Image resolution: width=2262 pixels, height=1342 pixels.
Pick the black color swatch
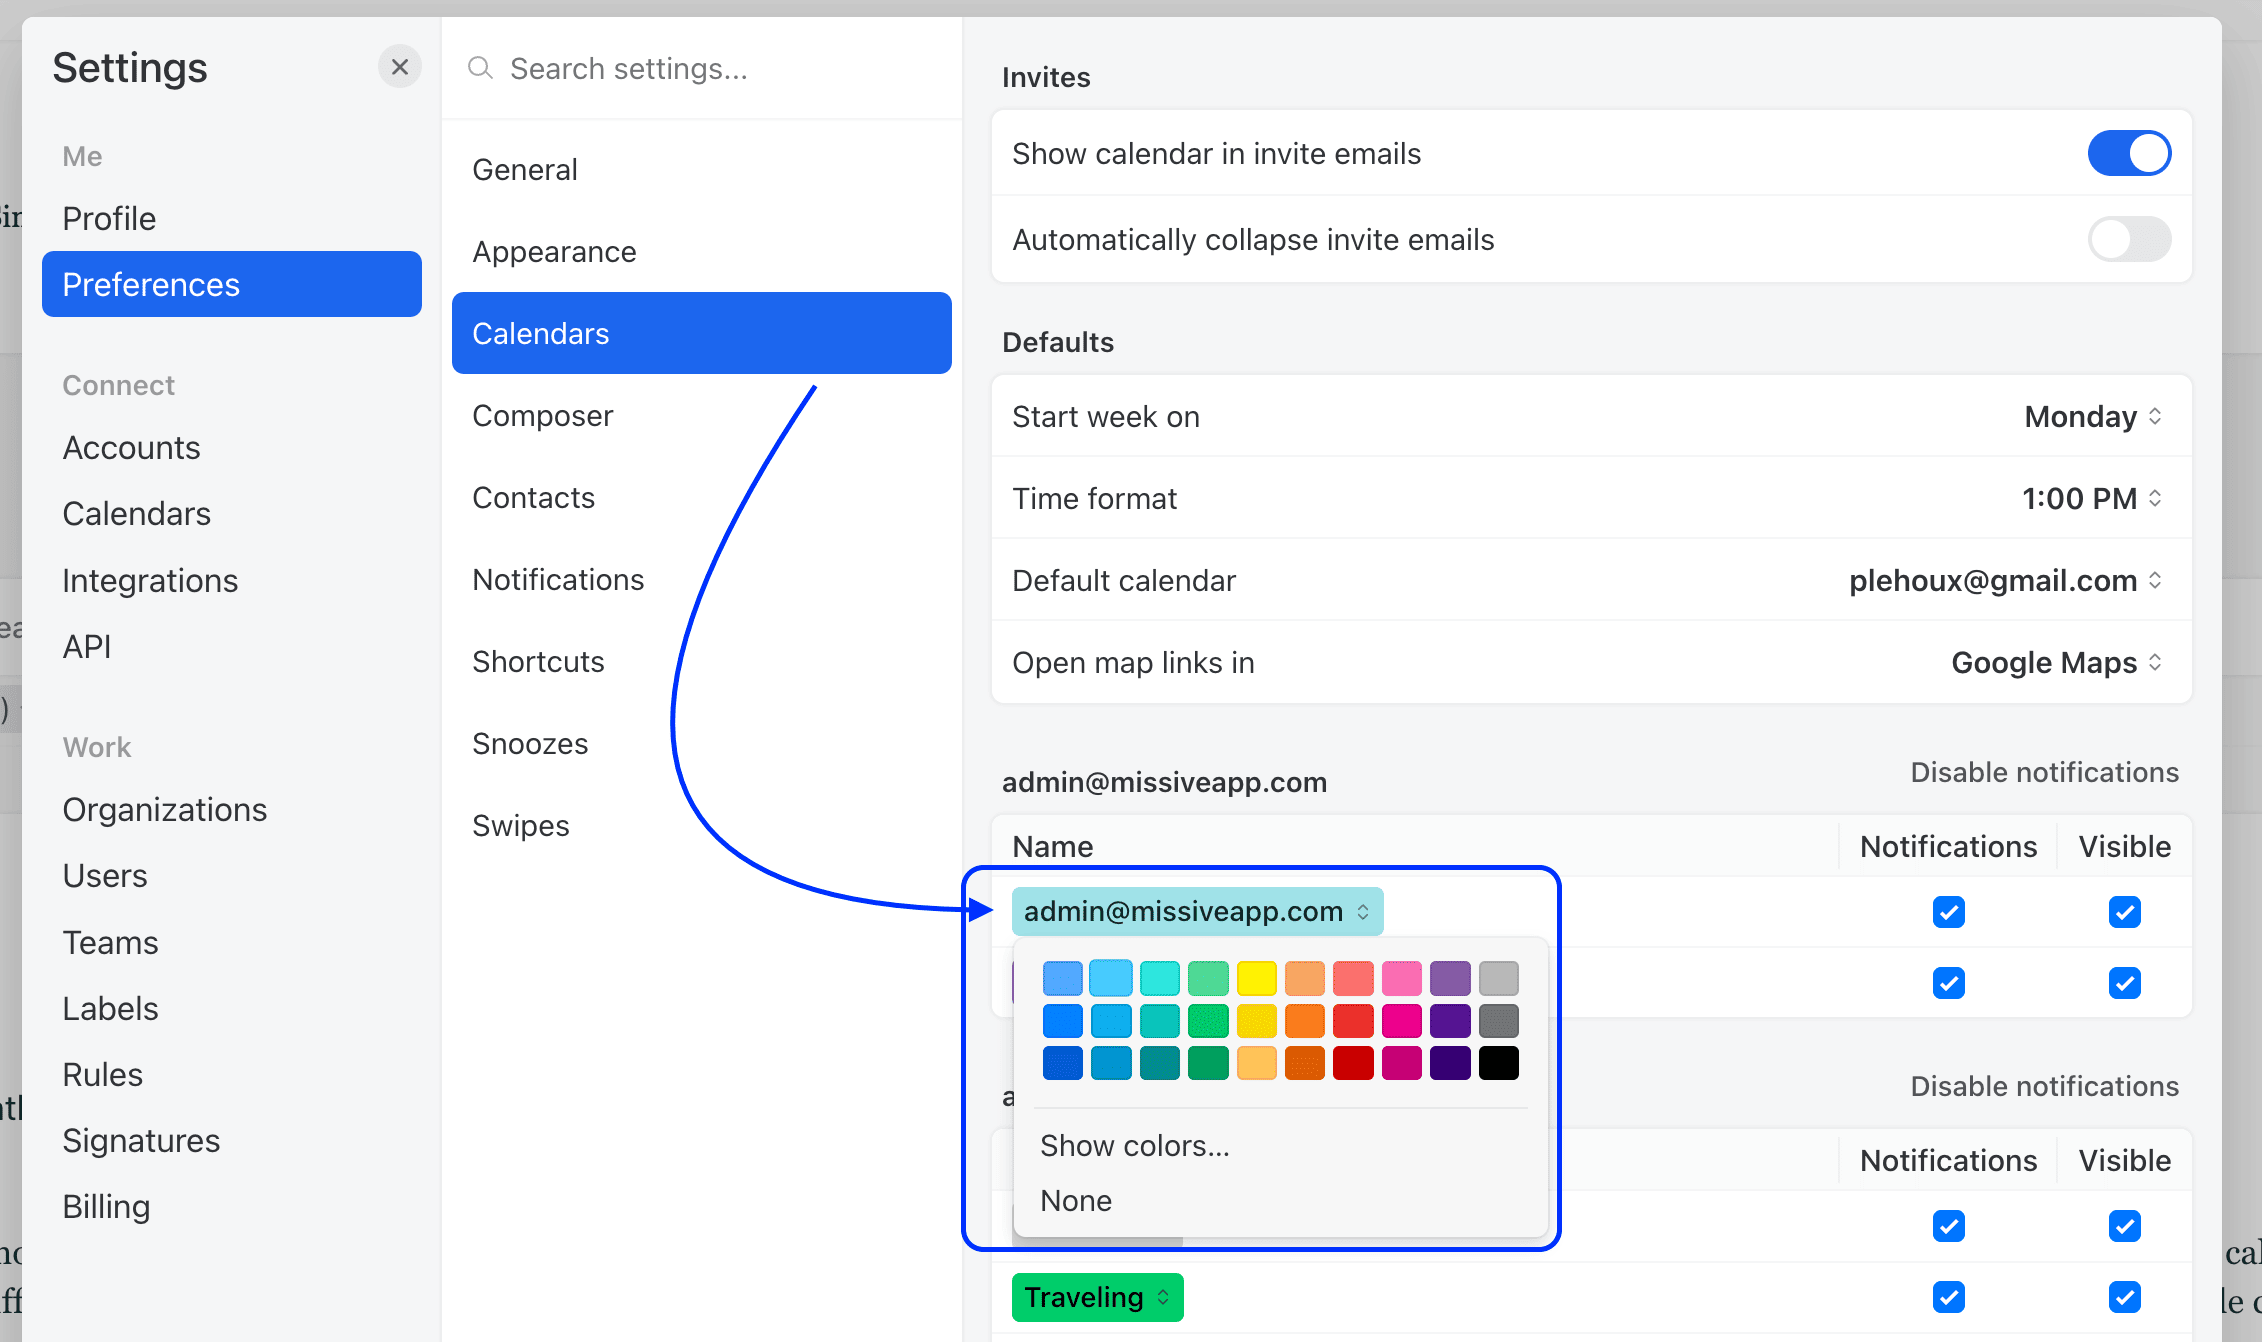(1498, 1063)
